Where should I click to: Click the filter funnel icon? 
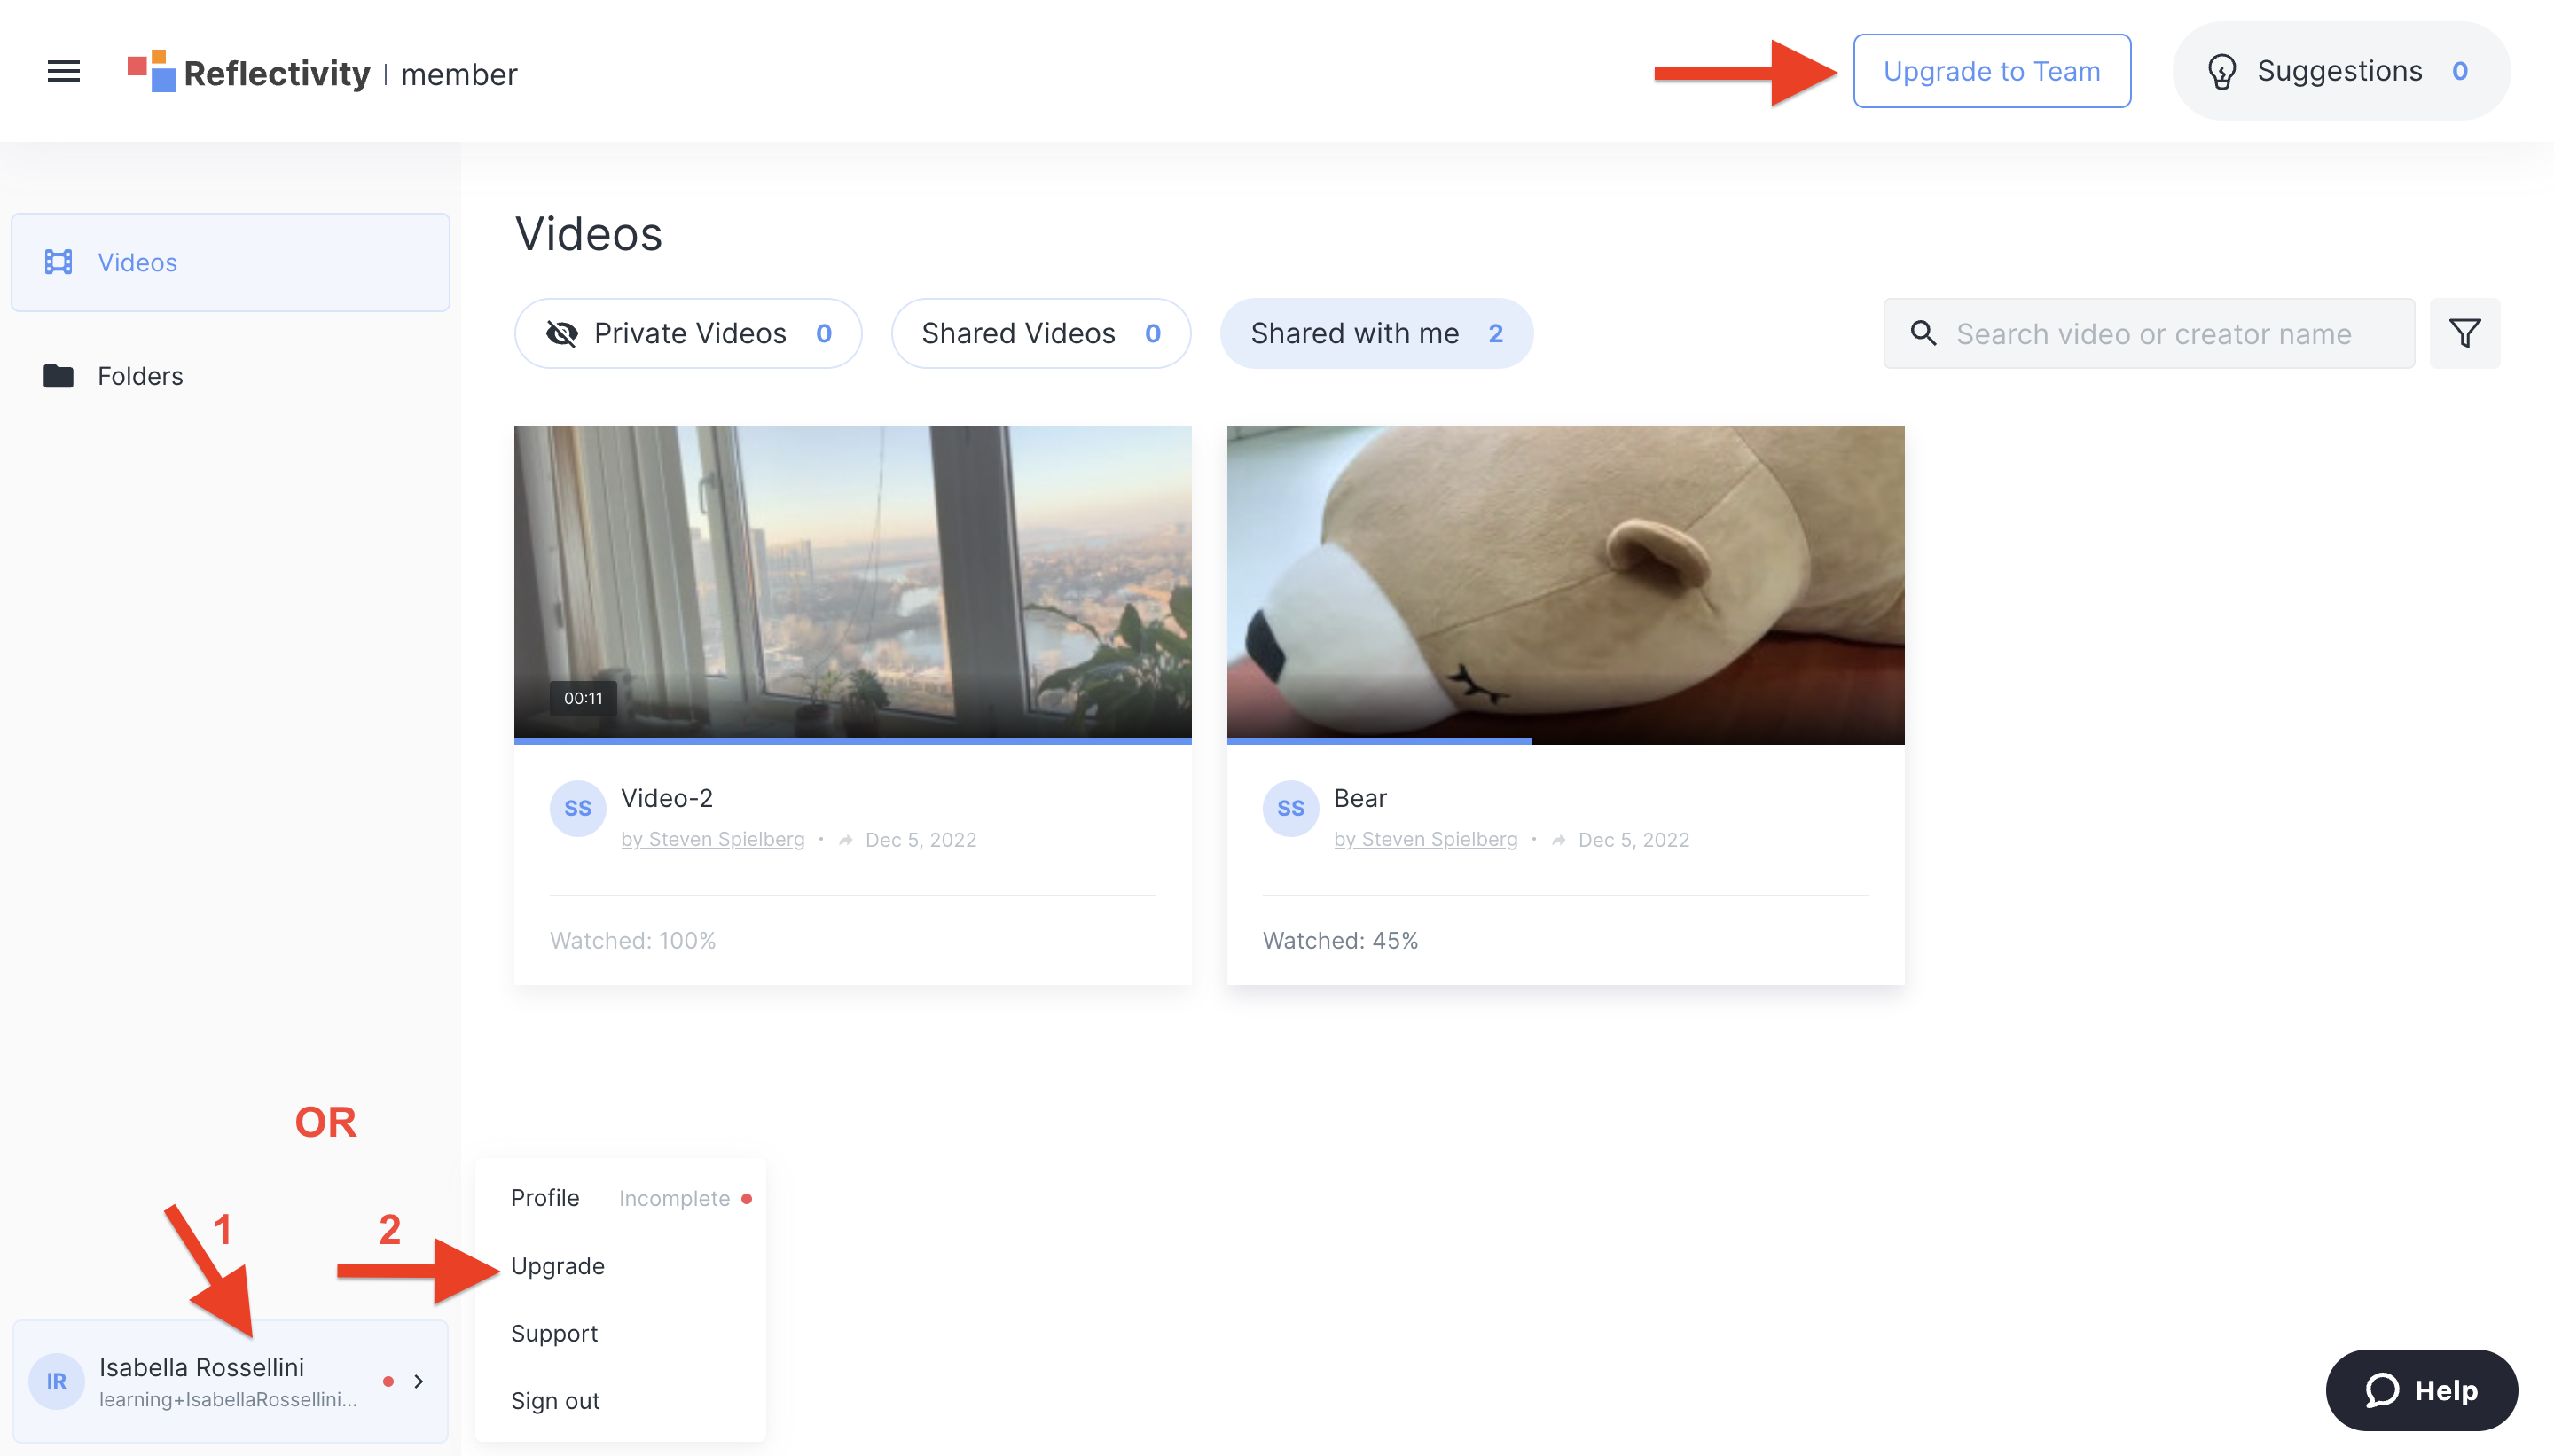[2464, 333]
